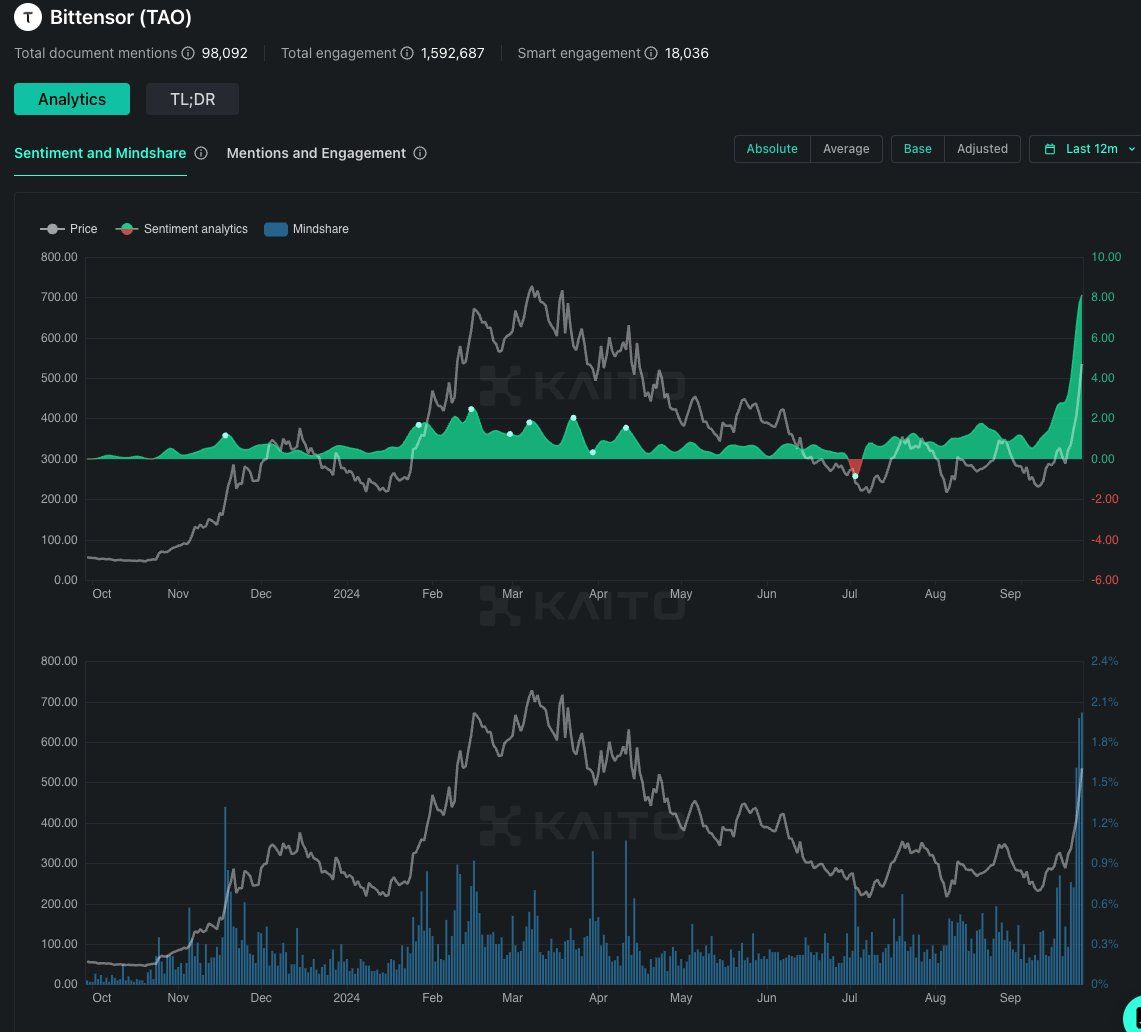Screen dimensions: 1141x1032
Task: Open the Last 12m time range dropdown
Action: tap(1090, 149)
